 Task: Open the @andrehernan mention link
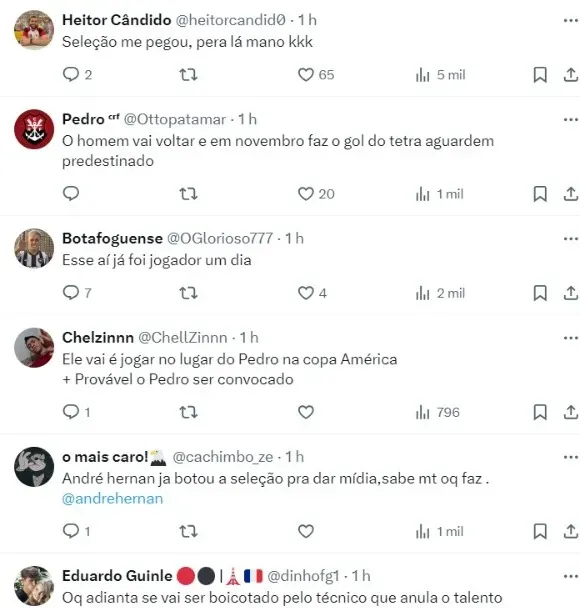click(x=112, y=499)
